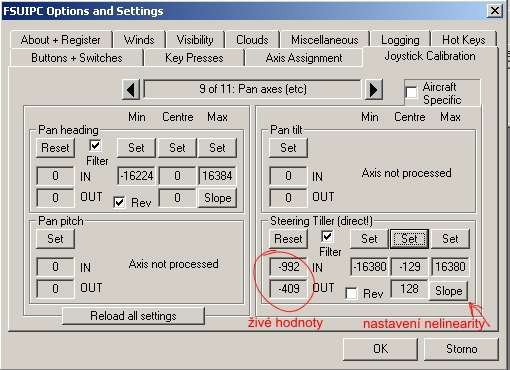510x370 pixels.
Task: Click Pan heading Centre Set button
Action: click(x=177, y=148)
